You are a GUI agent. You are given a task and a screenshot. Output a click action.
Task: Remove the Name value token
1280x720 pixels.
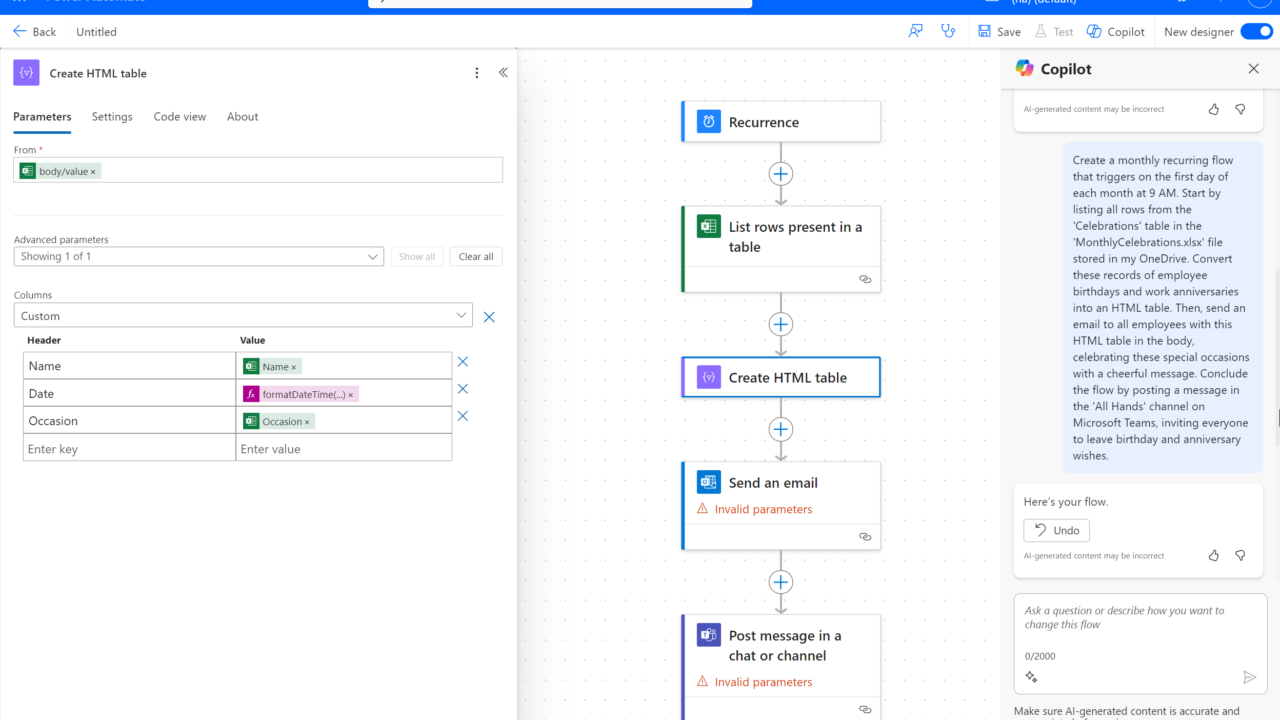[294, 367]
